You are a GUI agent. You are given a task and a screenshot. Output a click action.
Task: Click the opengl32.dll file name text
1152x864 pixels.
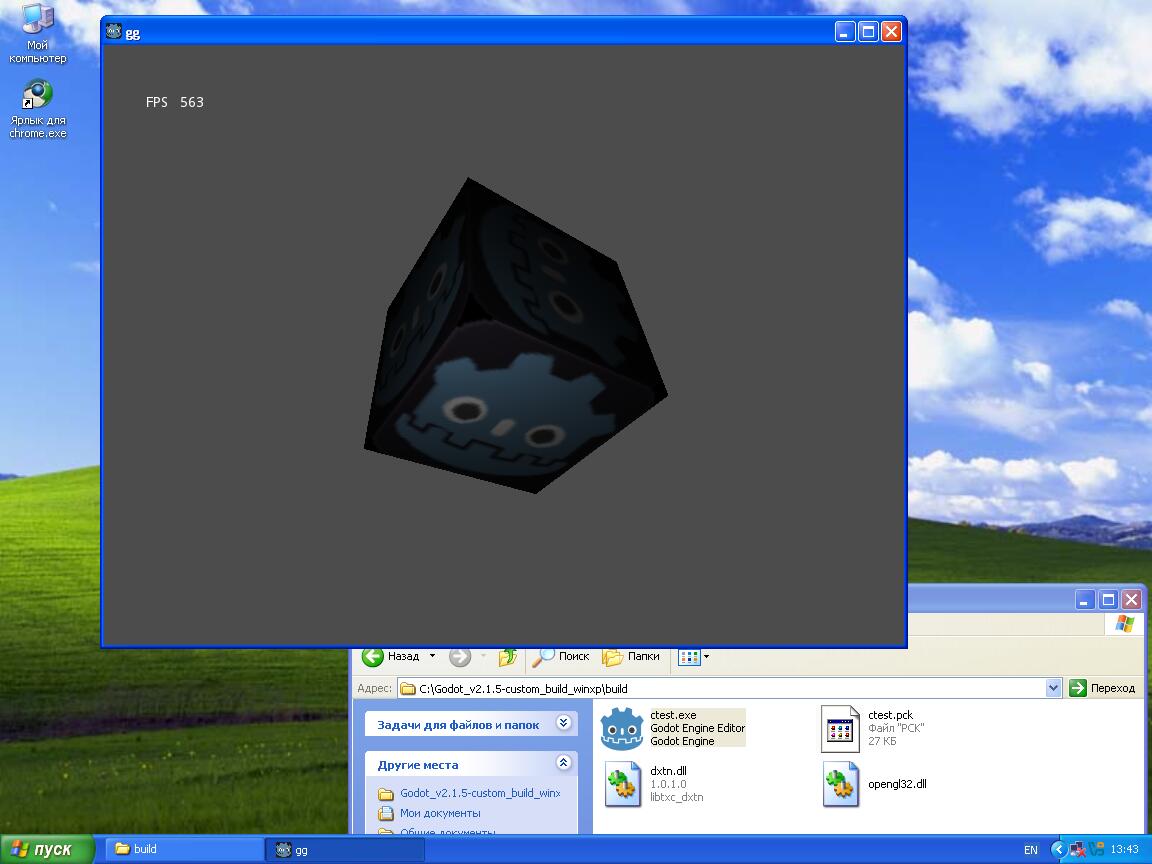[x=897, y=784]
